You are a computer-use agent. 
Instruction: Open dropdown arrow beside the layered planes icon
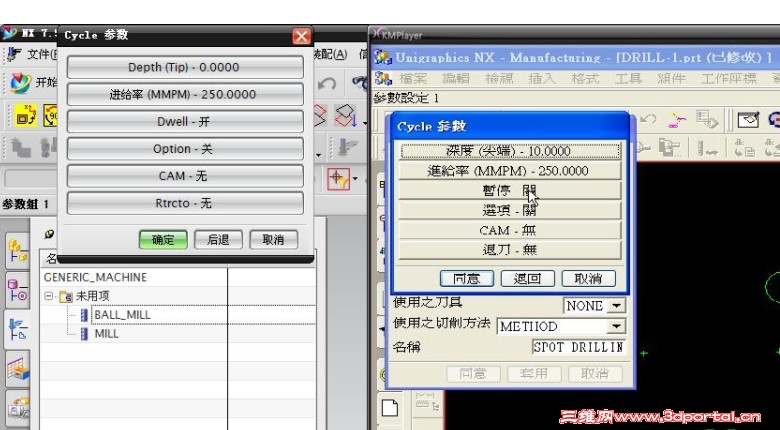(x=365, y=122)
